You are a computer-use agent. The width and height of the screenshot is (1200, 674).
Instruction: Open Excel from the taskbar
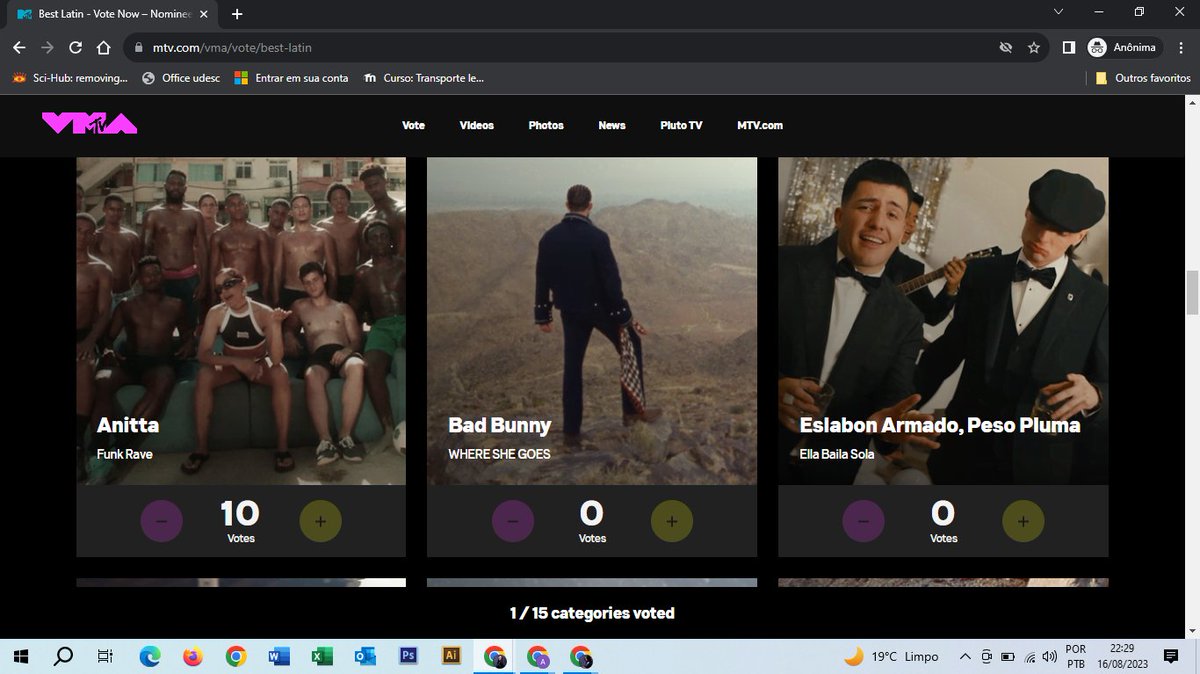(322, 657)
